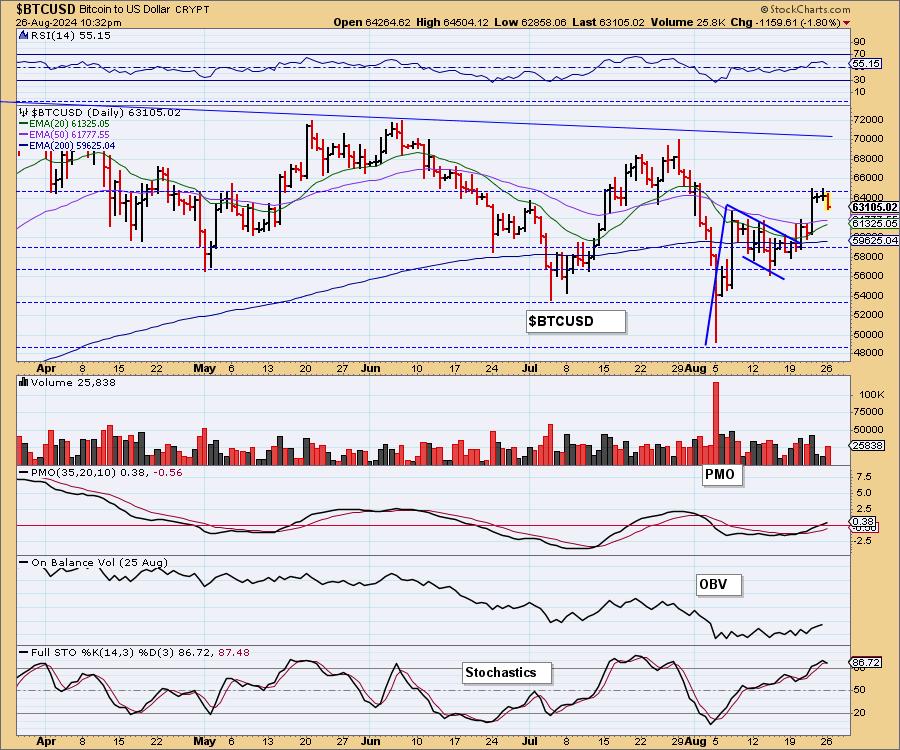Click the red down arrow after Chg value
Viewport: 900px width, 750px height.
(847, 23)
